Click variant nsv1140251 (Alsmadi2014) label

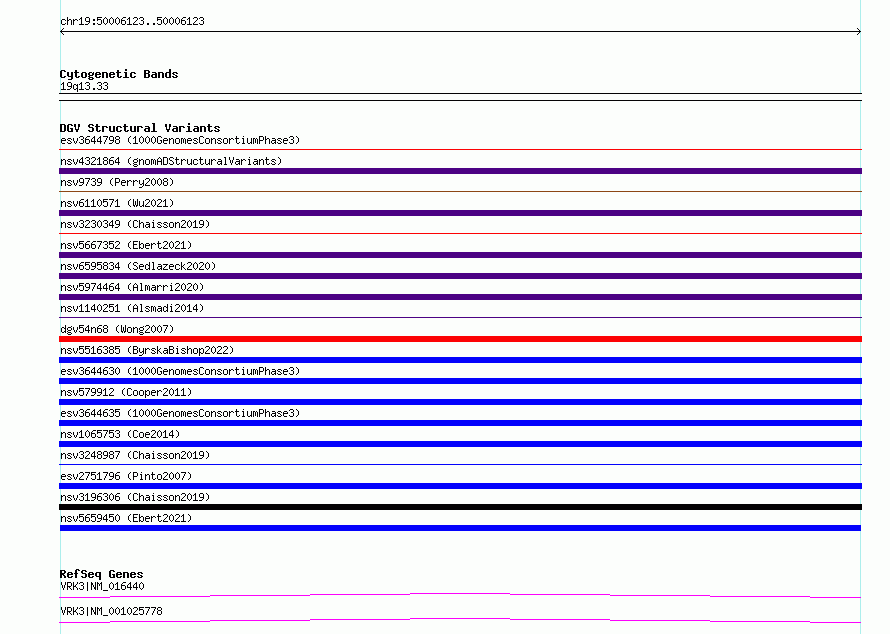pyautogui.click(x=132, y=308)
